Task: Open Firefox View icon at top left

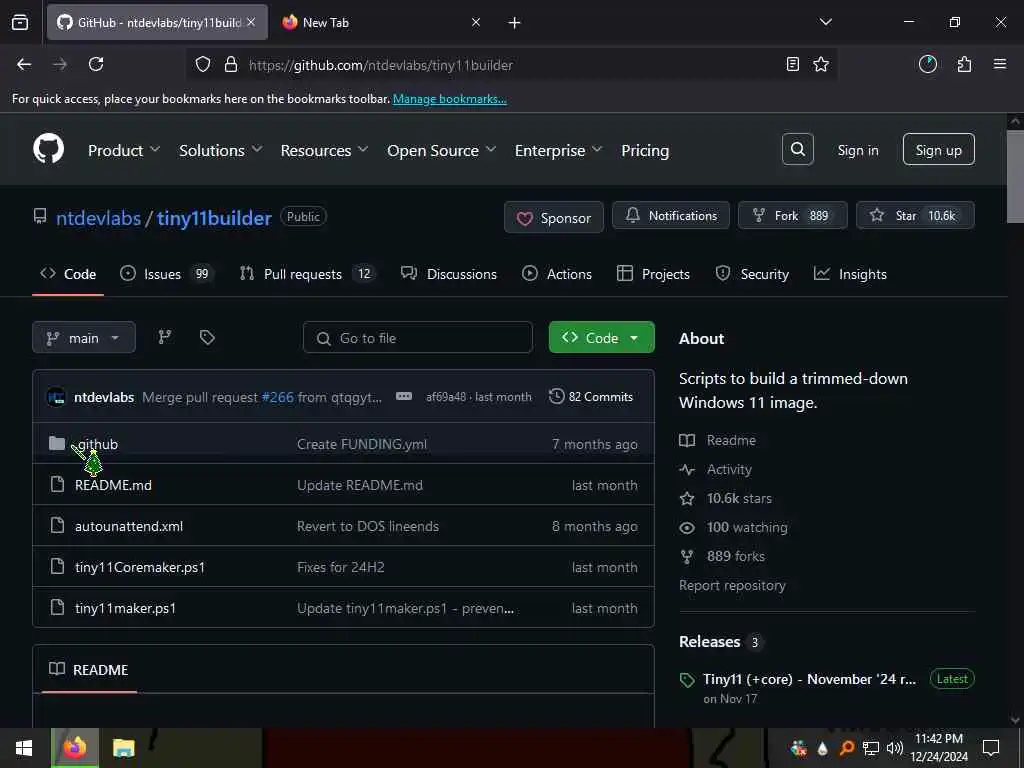Action: 20,22
